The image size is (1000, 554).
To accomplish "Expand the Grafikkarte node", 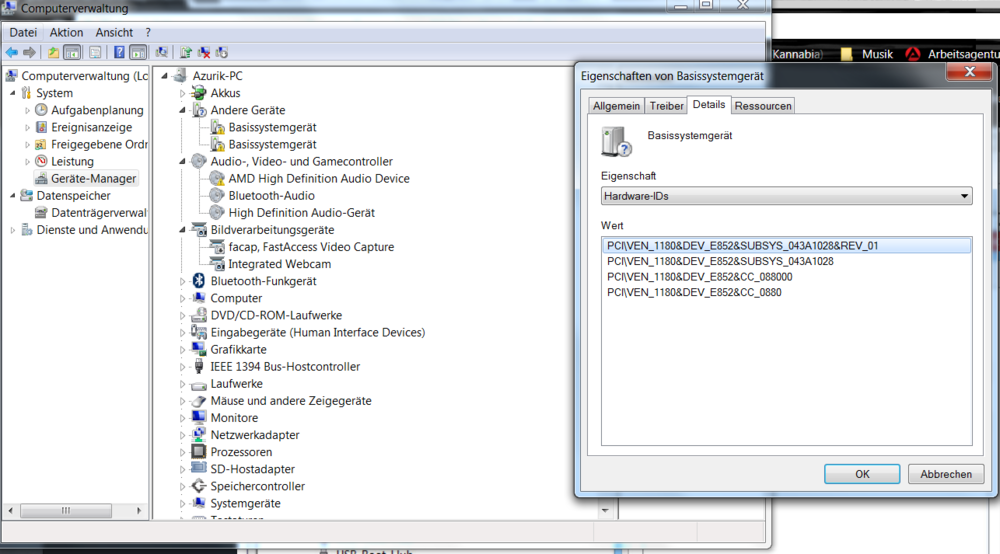I will 183,350.
